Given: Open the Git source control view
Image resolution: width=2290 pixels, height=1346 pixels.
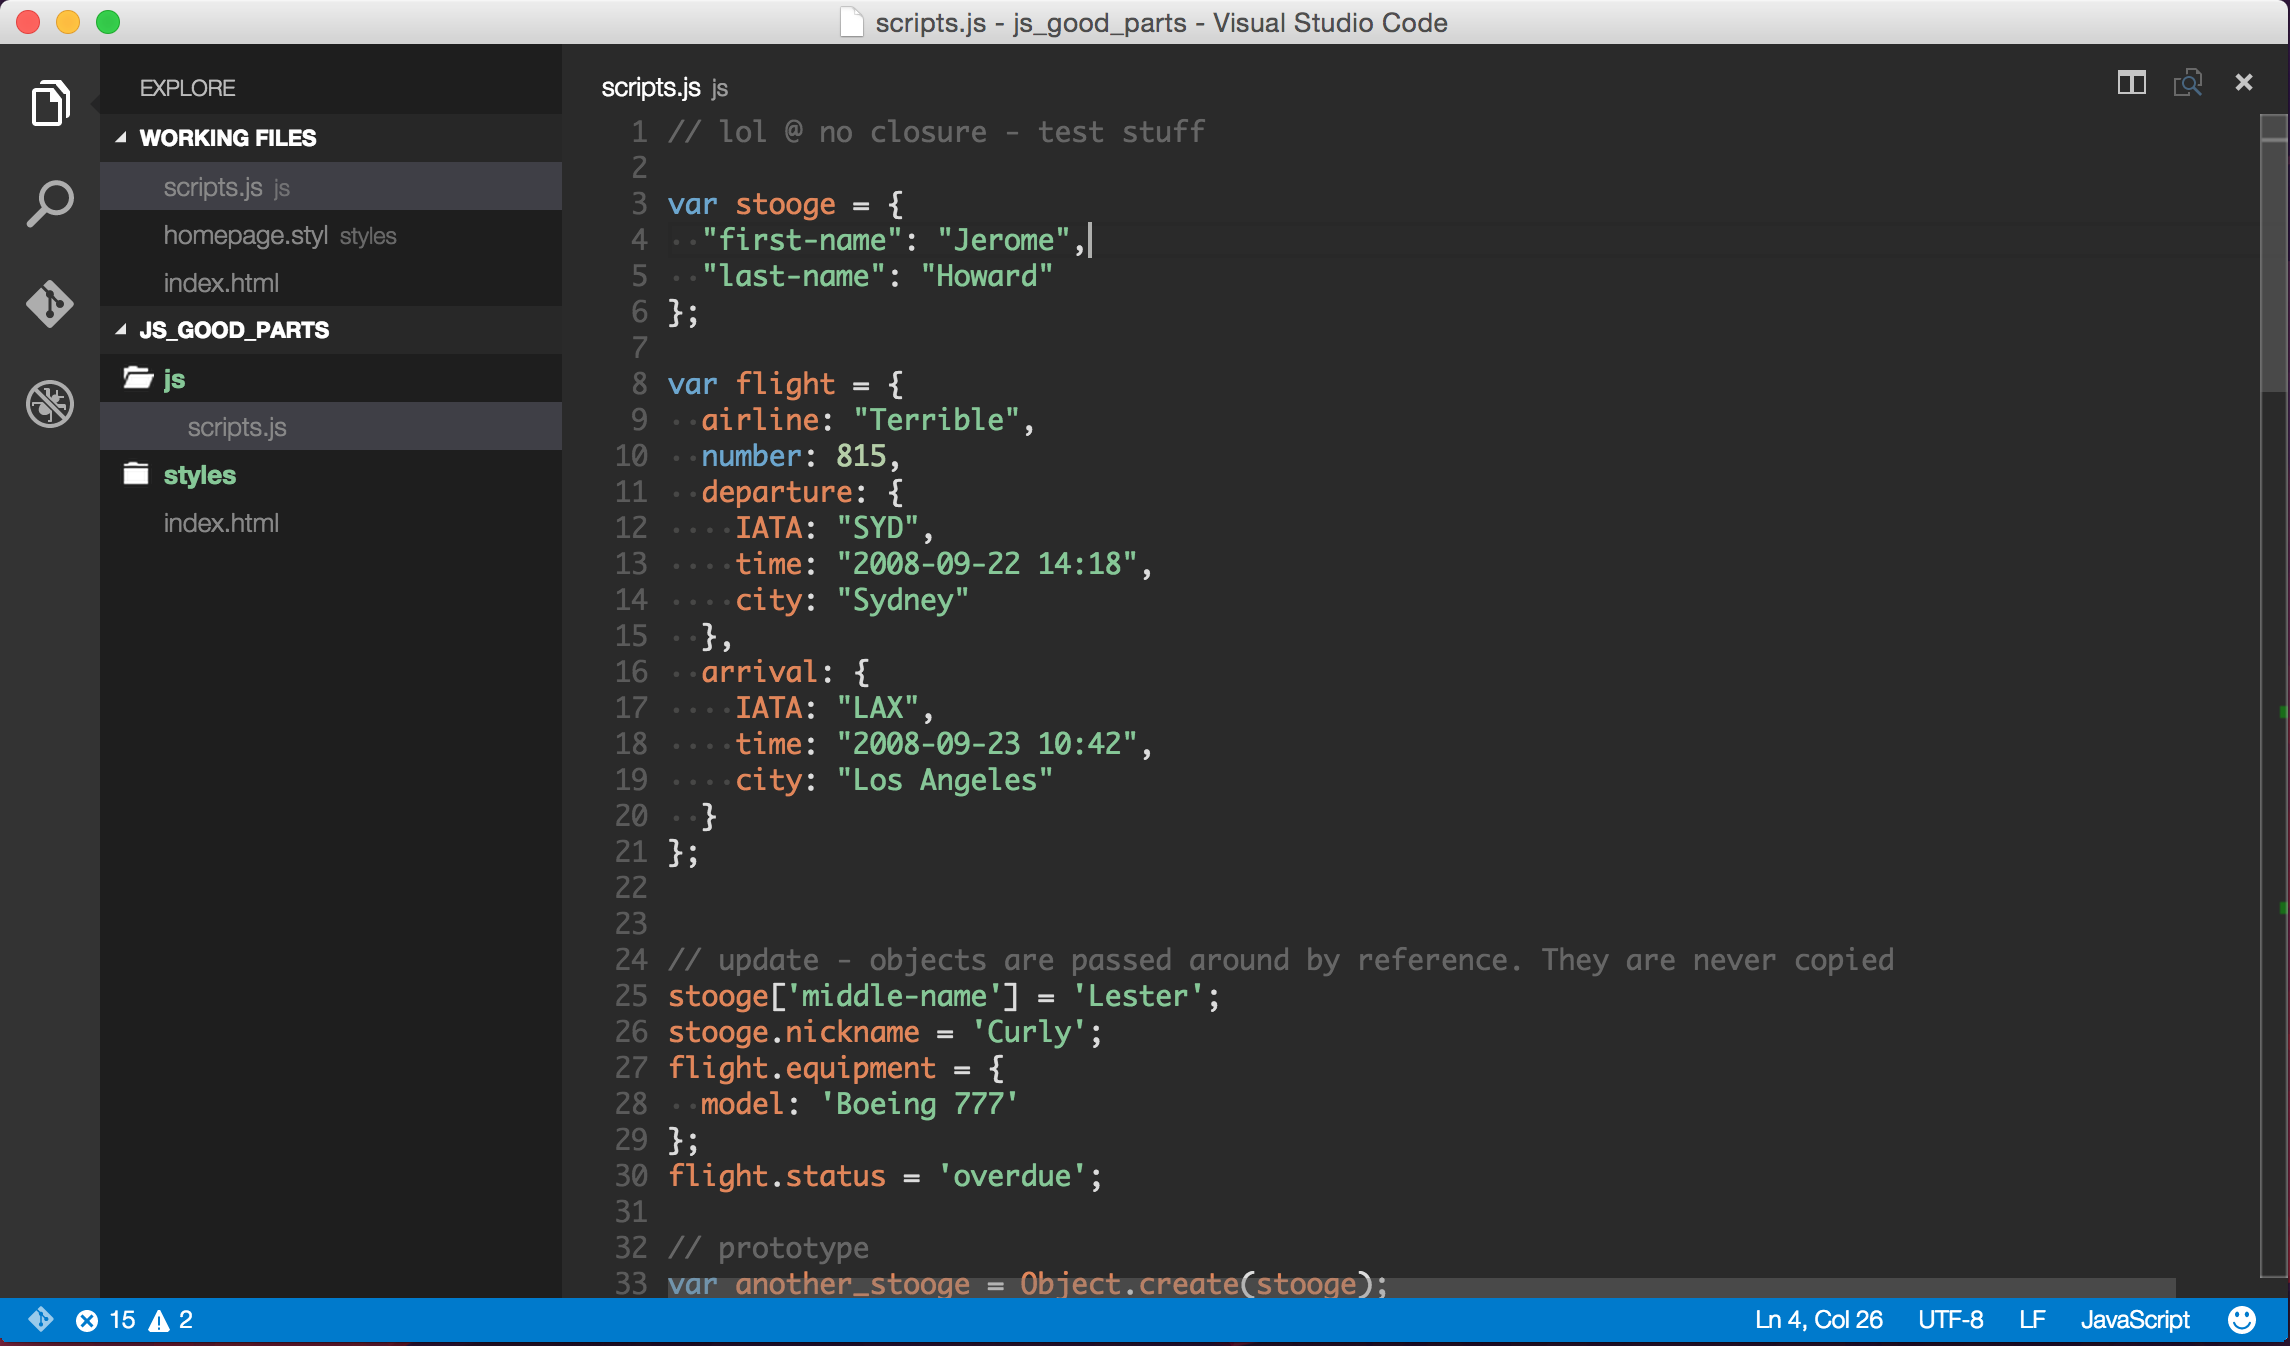Looking at the screenshot, I should [x=50, y=303].
